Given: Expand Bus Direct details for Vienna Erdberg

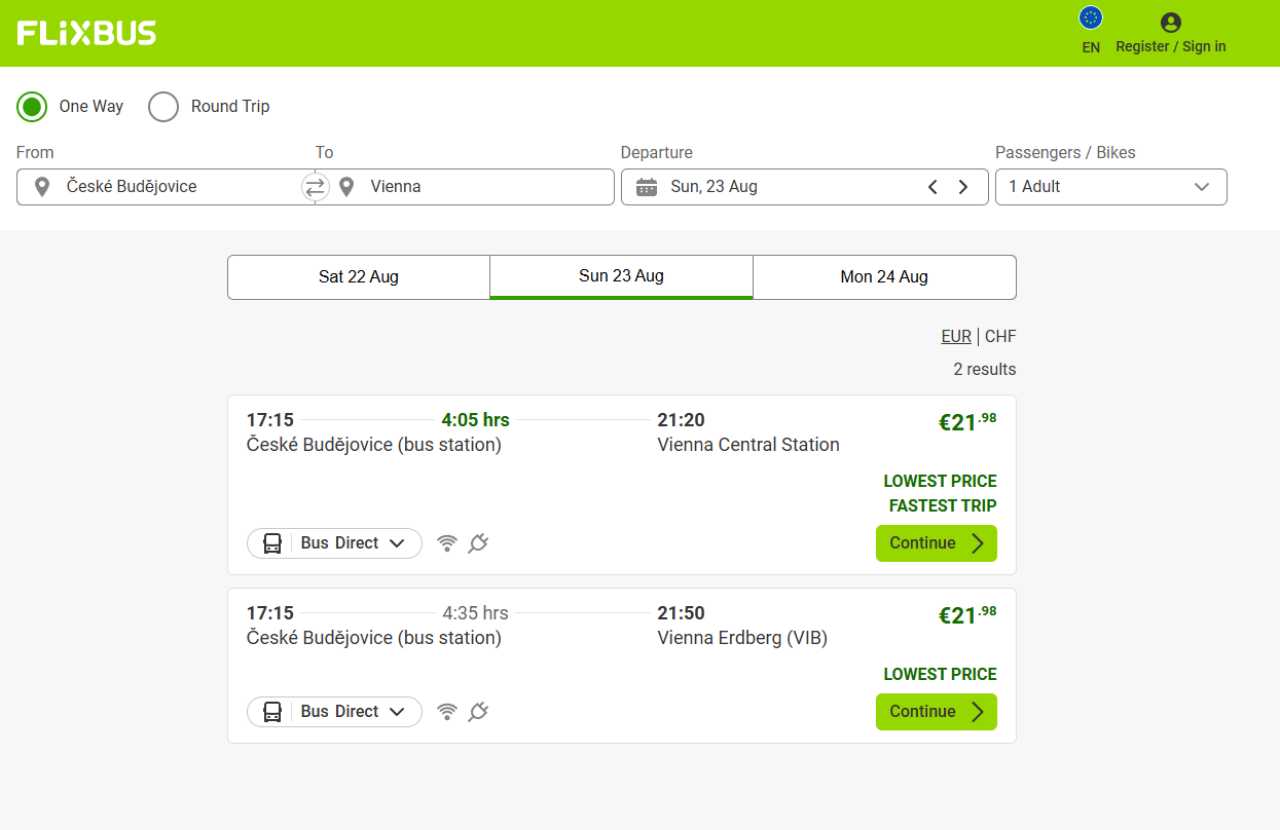Looking at the screenshot, I should [x=335, y=712].
